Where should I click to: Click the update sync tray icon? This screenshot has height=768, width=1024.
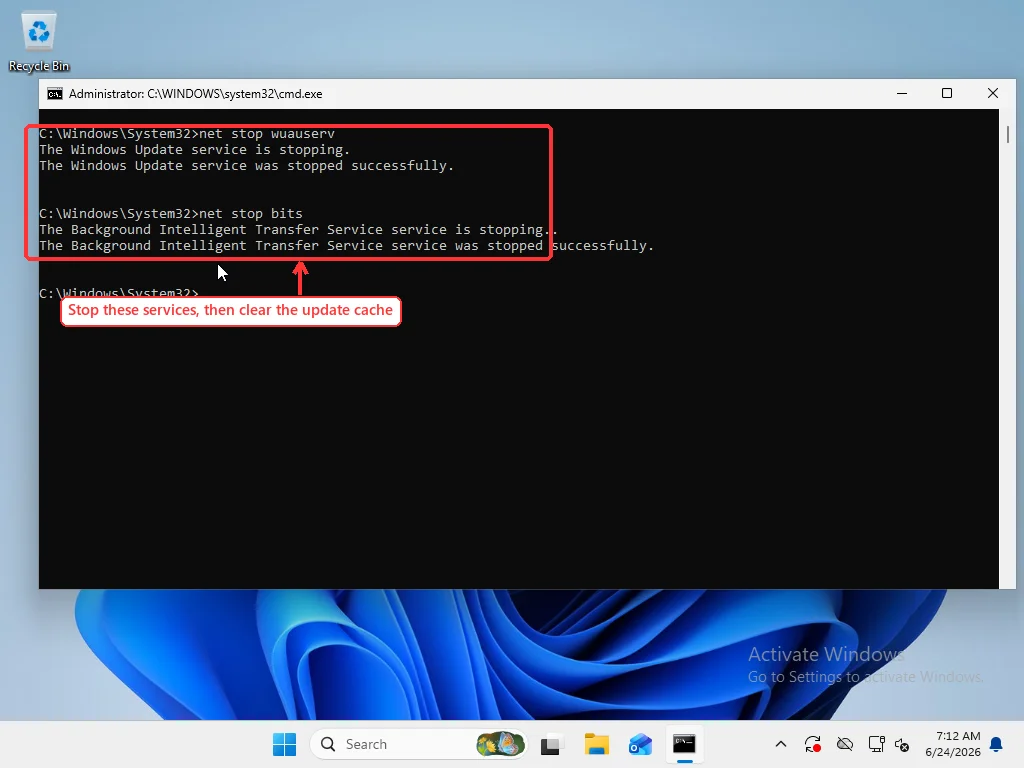coord(812,744)
